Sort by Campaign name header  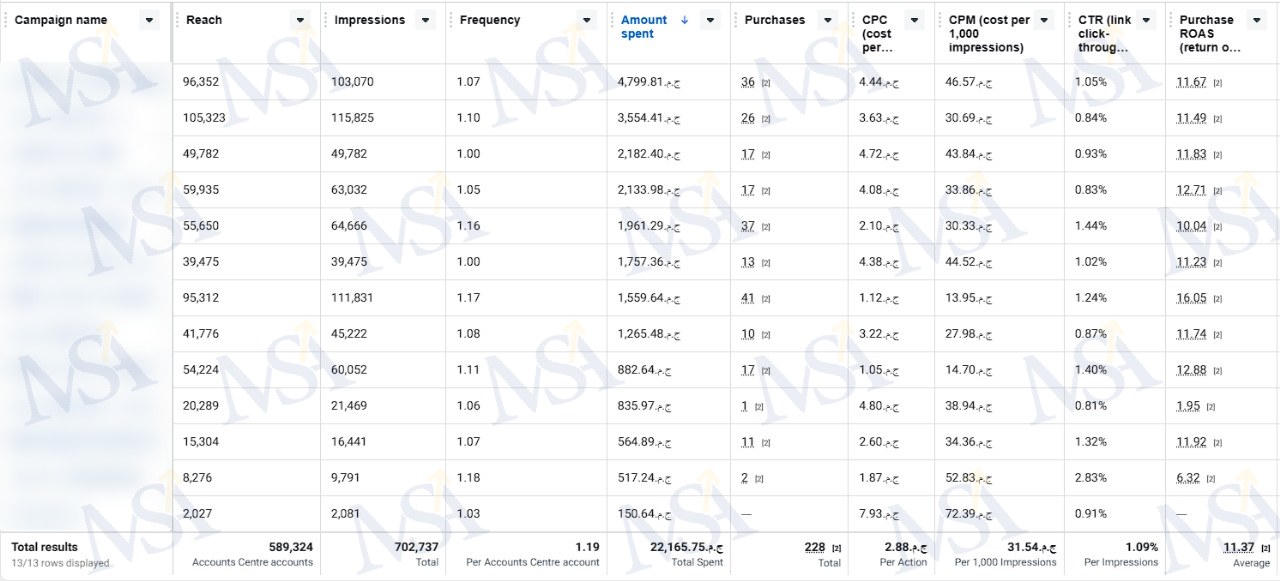(x=61, y=20)
